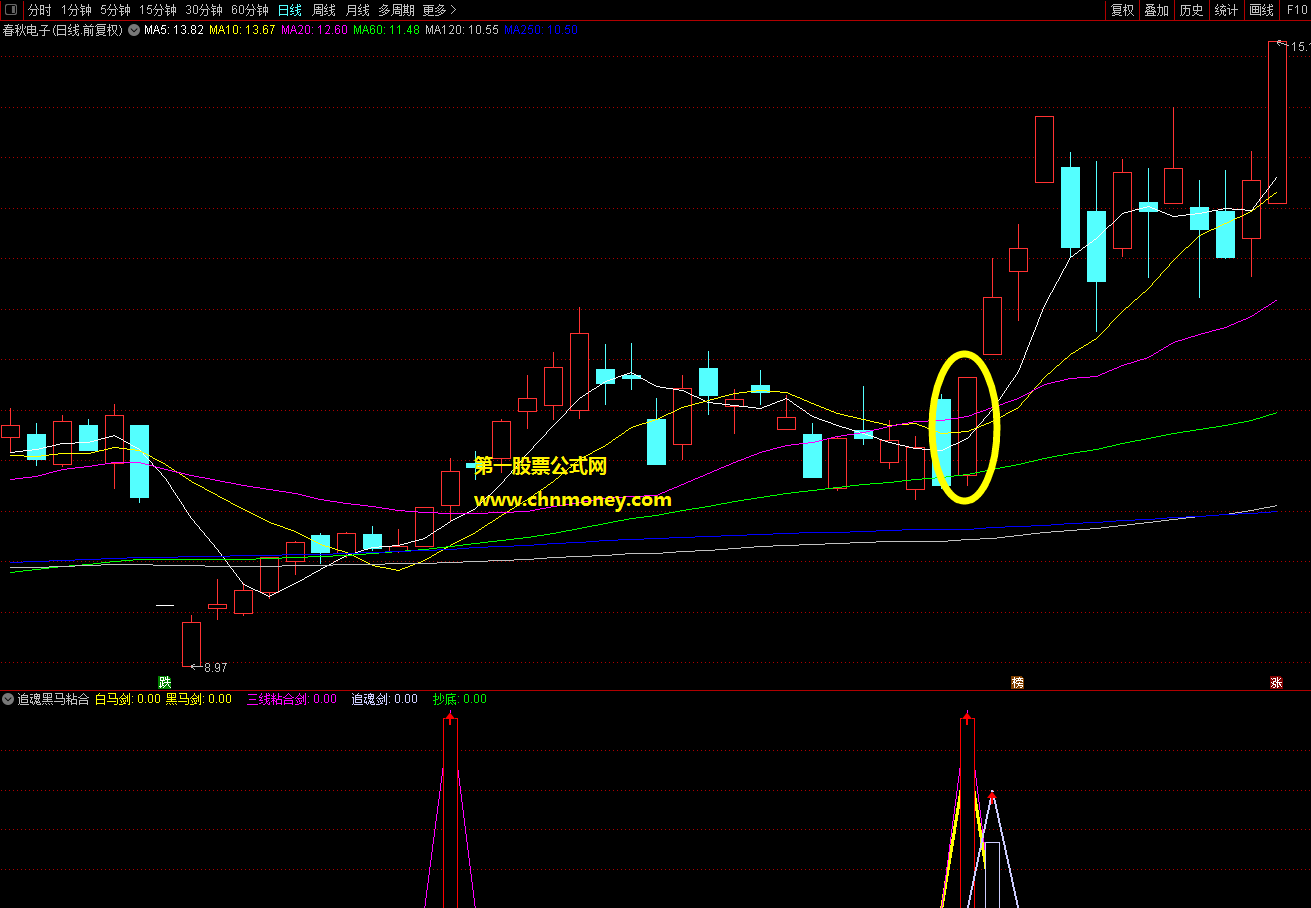Click the 追魂剑: 0.00 value
This screenshot has height=908, width=1311.
384,699
